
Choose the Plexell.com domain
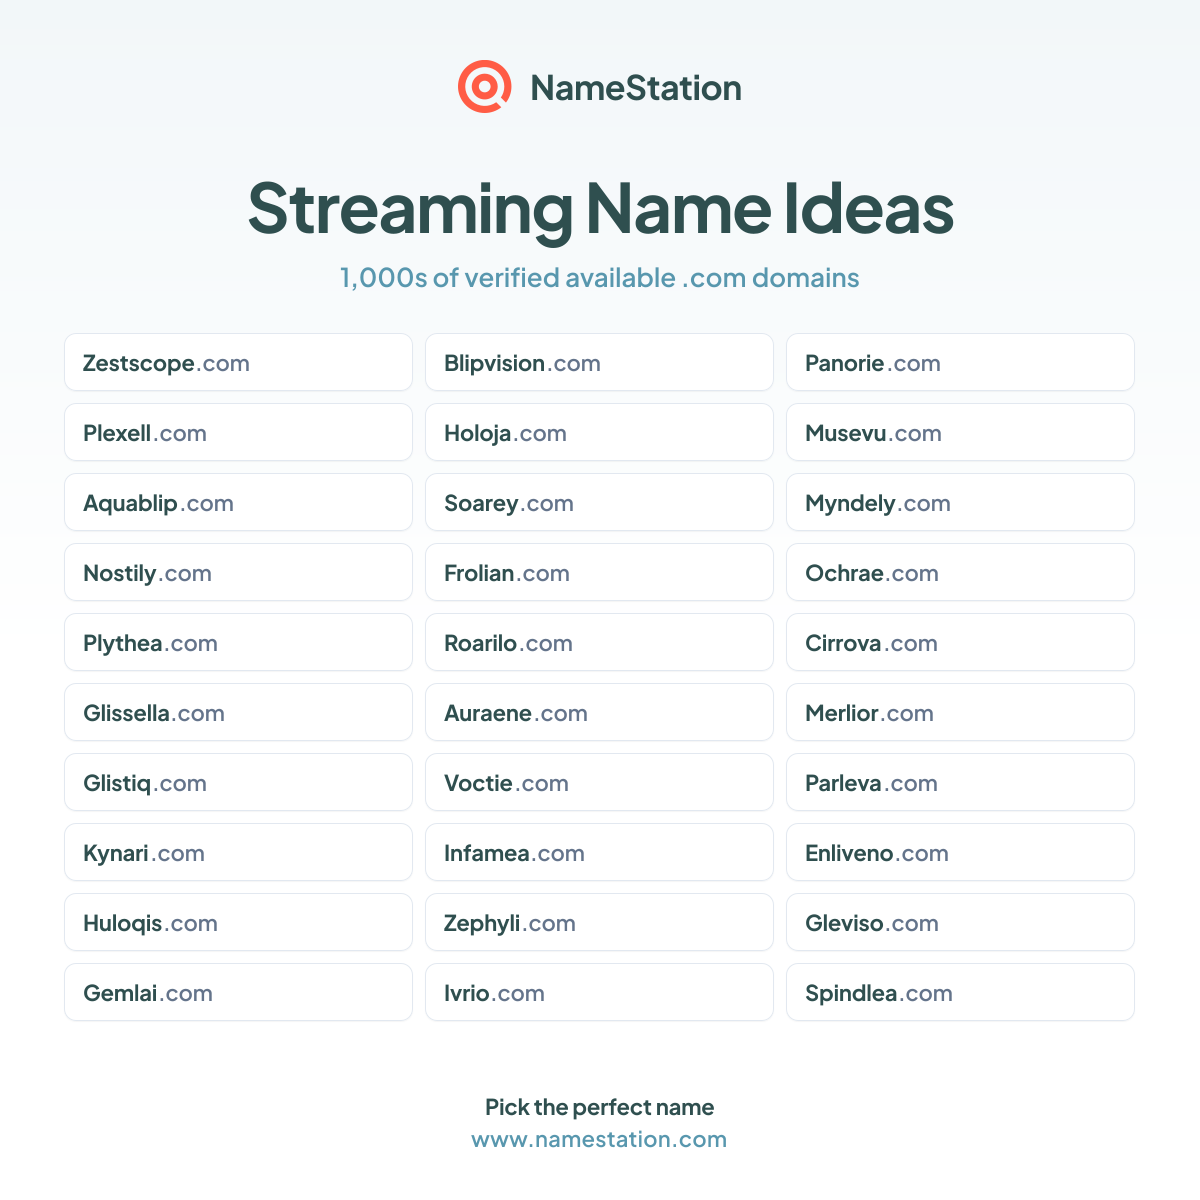[x=238, y=432]
